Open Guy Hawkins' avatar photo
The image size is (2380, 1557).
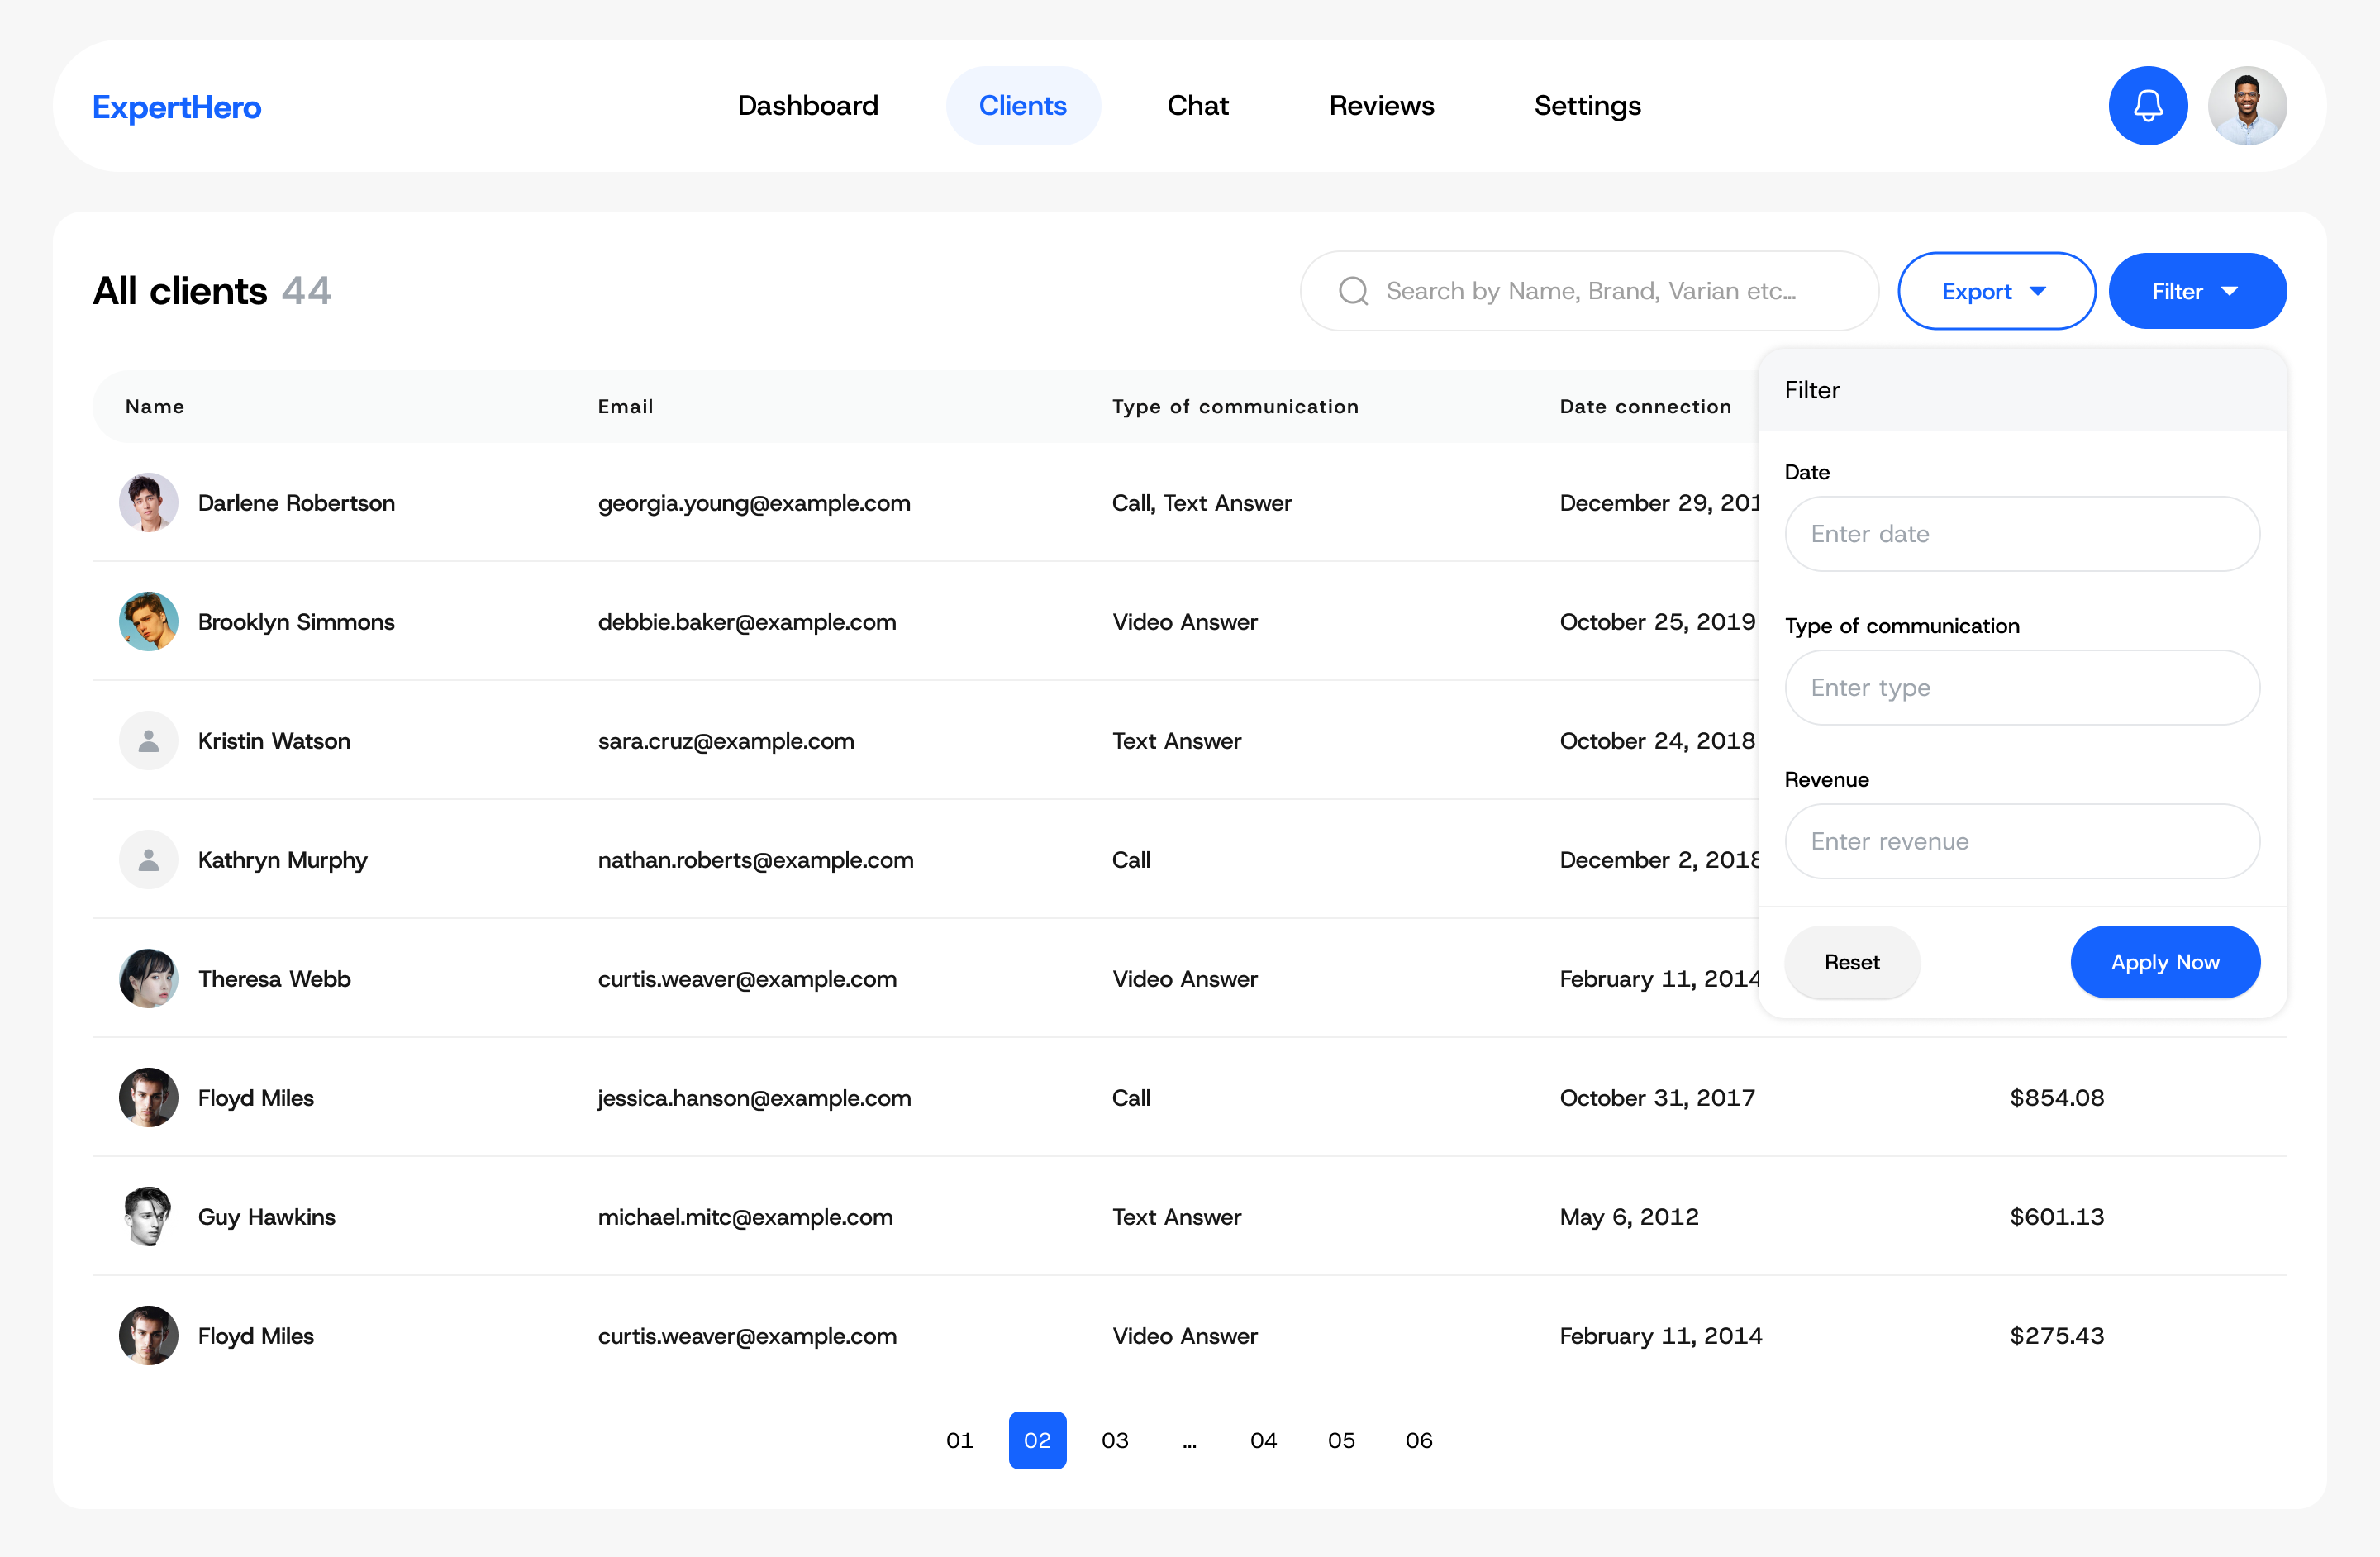(148, 1216)
